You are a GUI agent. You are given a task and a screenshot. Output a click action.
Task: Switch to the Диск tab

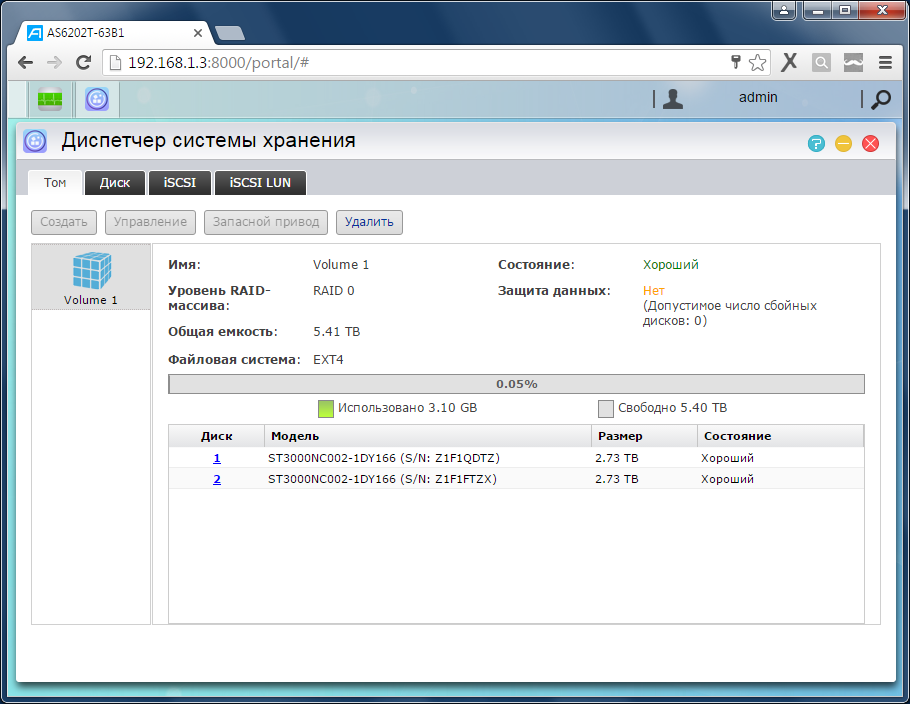point(115,183)
